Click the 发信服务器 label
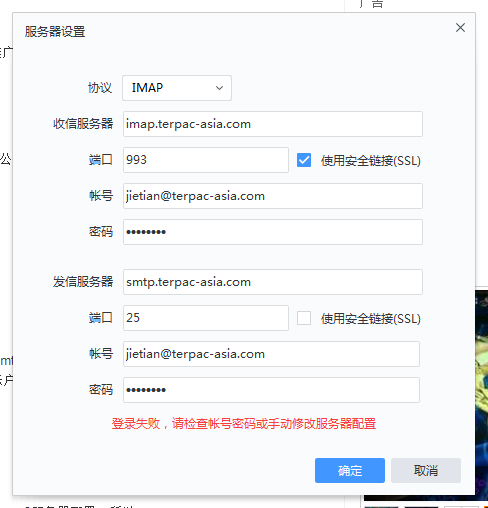This screenshot has height=508, width=488. coord(83,282)
